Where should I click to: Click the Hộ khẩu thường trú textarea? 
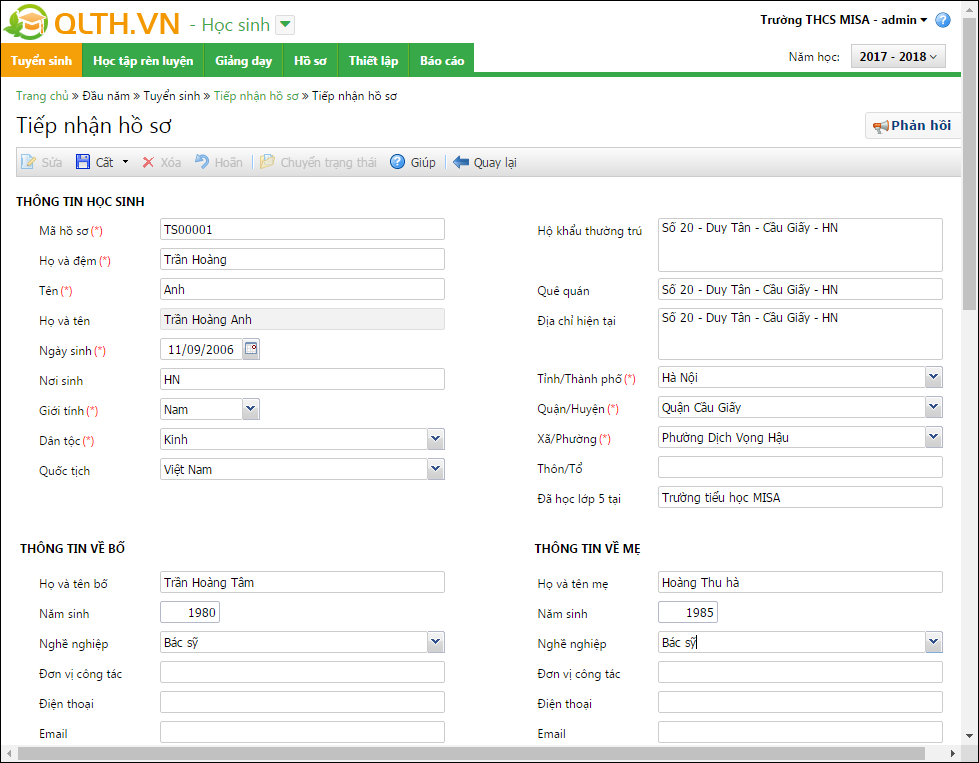point(800,245)
